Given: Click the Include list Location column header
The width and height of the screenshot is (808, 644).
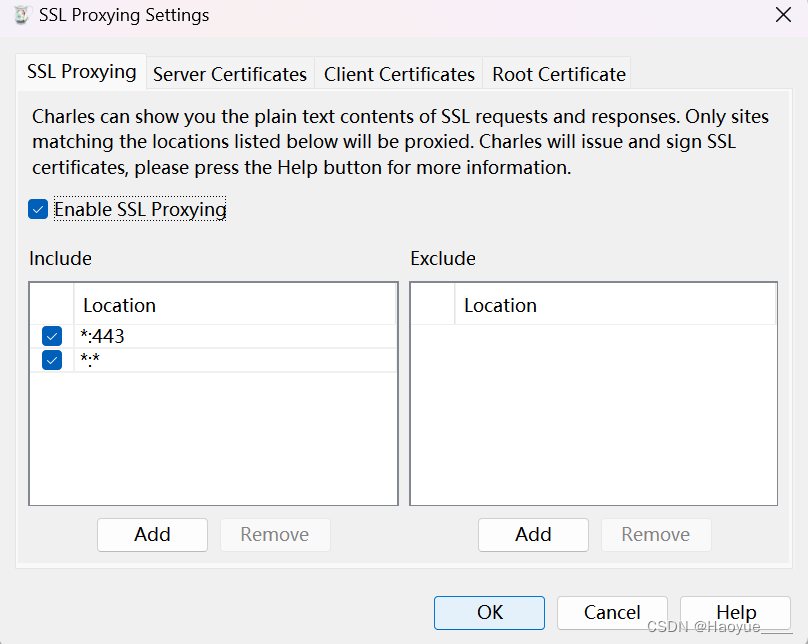Looking at the screenshot, I should (x=235, y=305).
